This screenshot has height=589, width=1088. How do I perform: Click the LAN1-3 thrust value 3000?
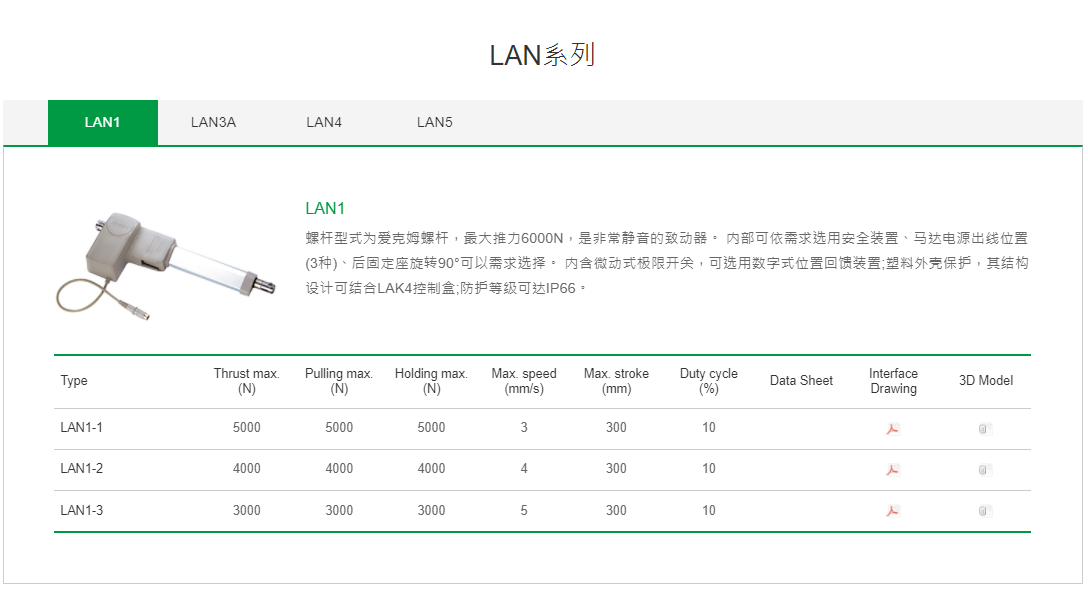246,510
